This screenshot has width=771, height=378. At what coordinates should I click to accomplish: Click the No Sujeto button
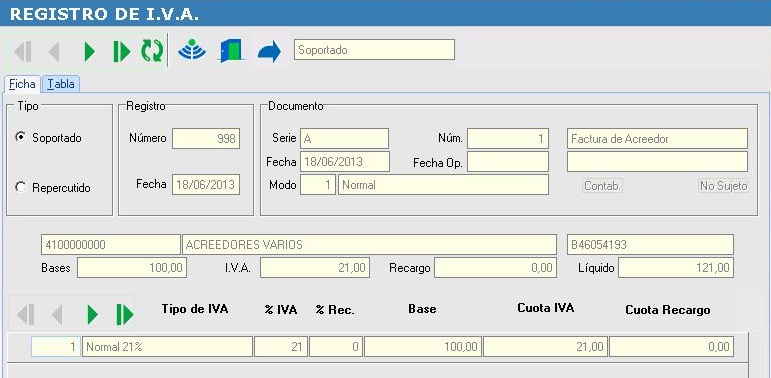[x=724, y=186]
